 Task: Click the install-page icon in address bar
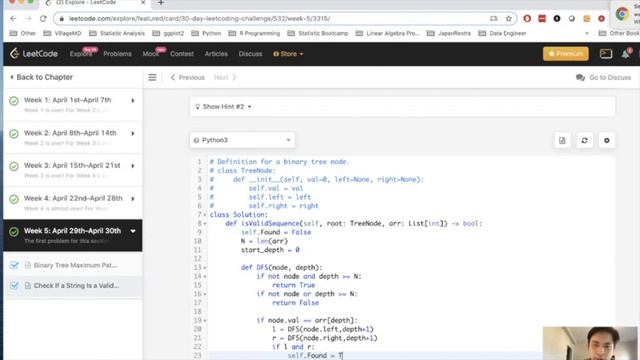pyautogui.click(x=494, y=19)
